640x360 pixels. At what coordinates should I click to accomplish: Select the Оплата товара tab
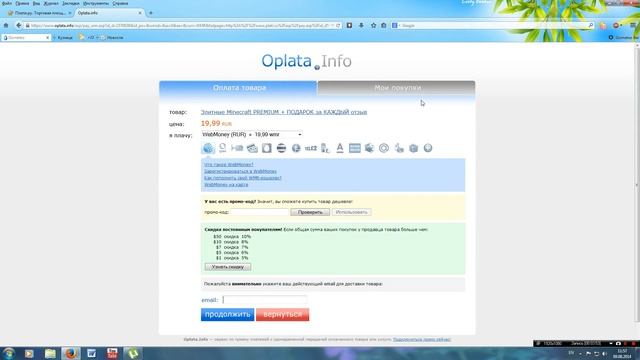238,88
